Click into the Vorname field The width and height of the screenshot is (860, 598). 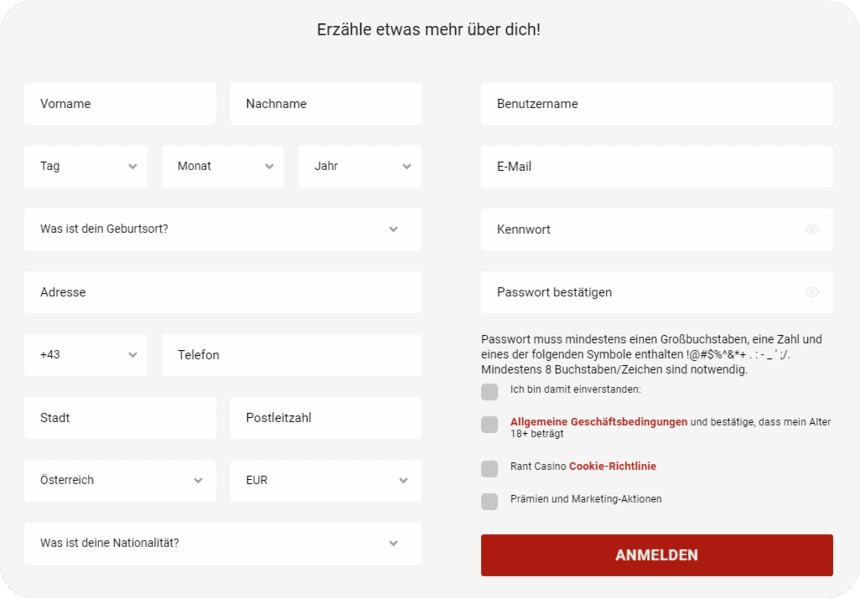tap(120, 103)
